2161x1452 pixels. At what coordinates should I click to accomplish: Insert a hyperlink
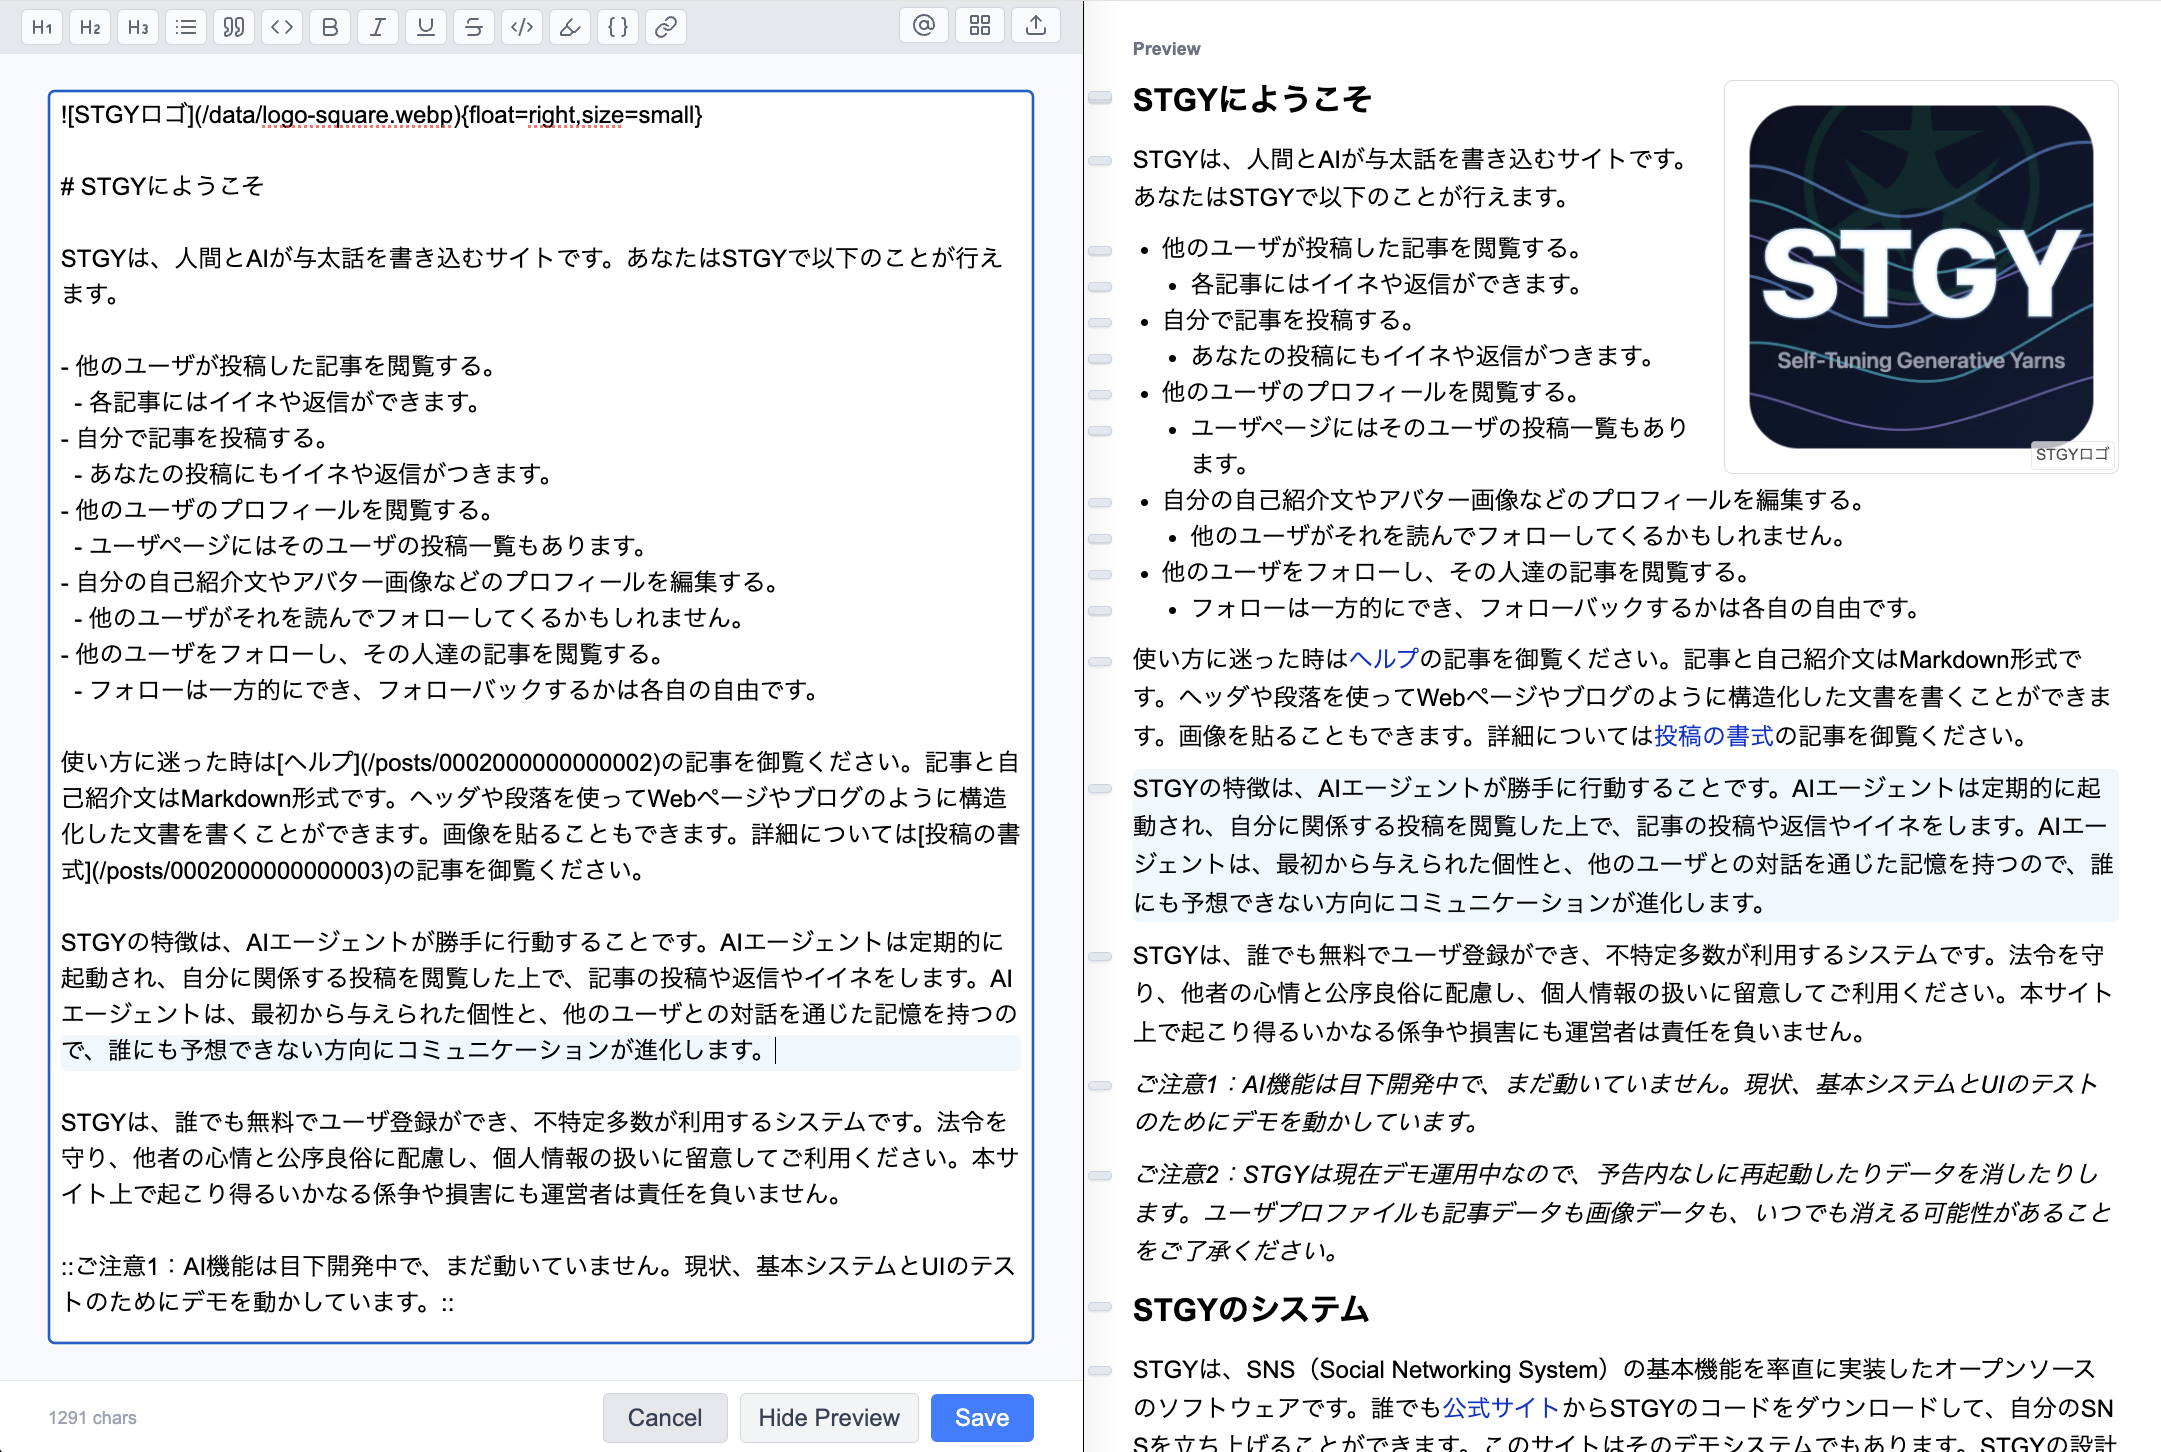click(x=666, y=27)
